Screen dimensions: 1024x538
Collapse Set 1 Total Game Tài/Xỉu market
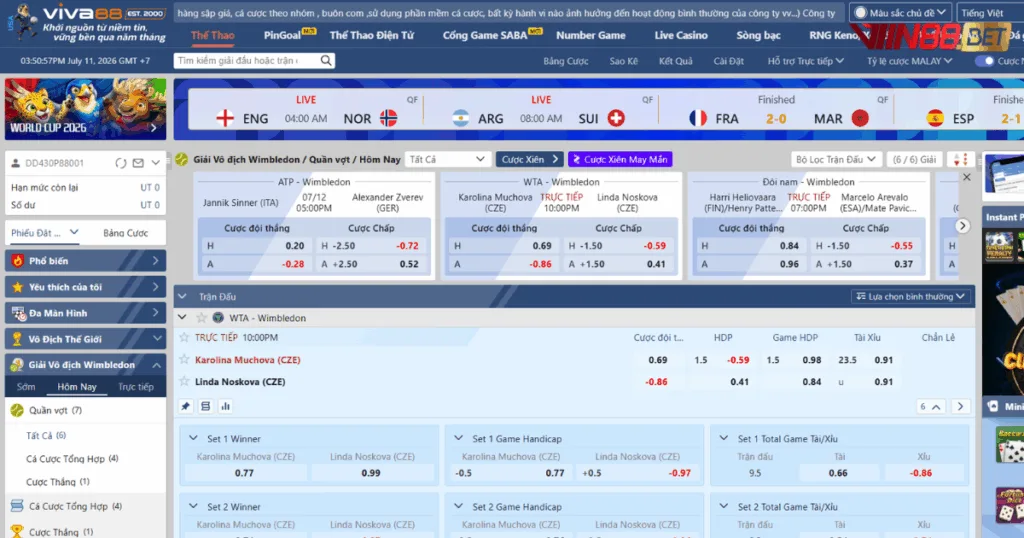click(724, 438)
